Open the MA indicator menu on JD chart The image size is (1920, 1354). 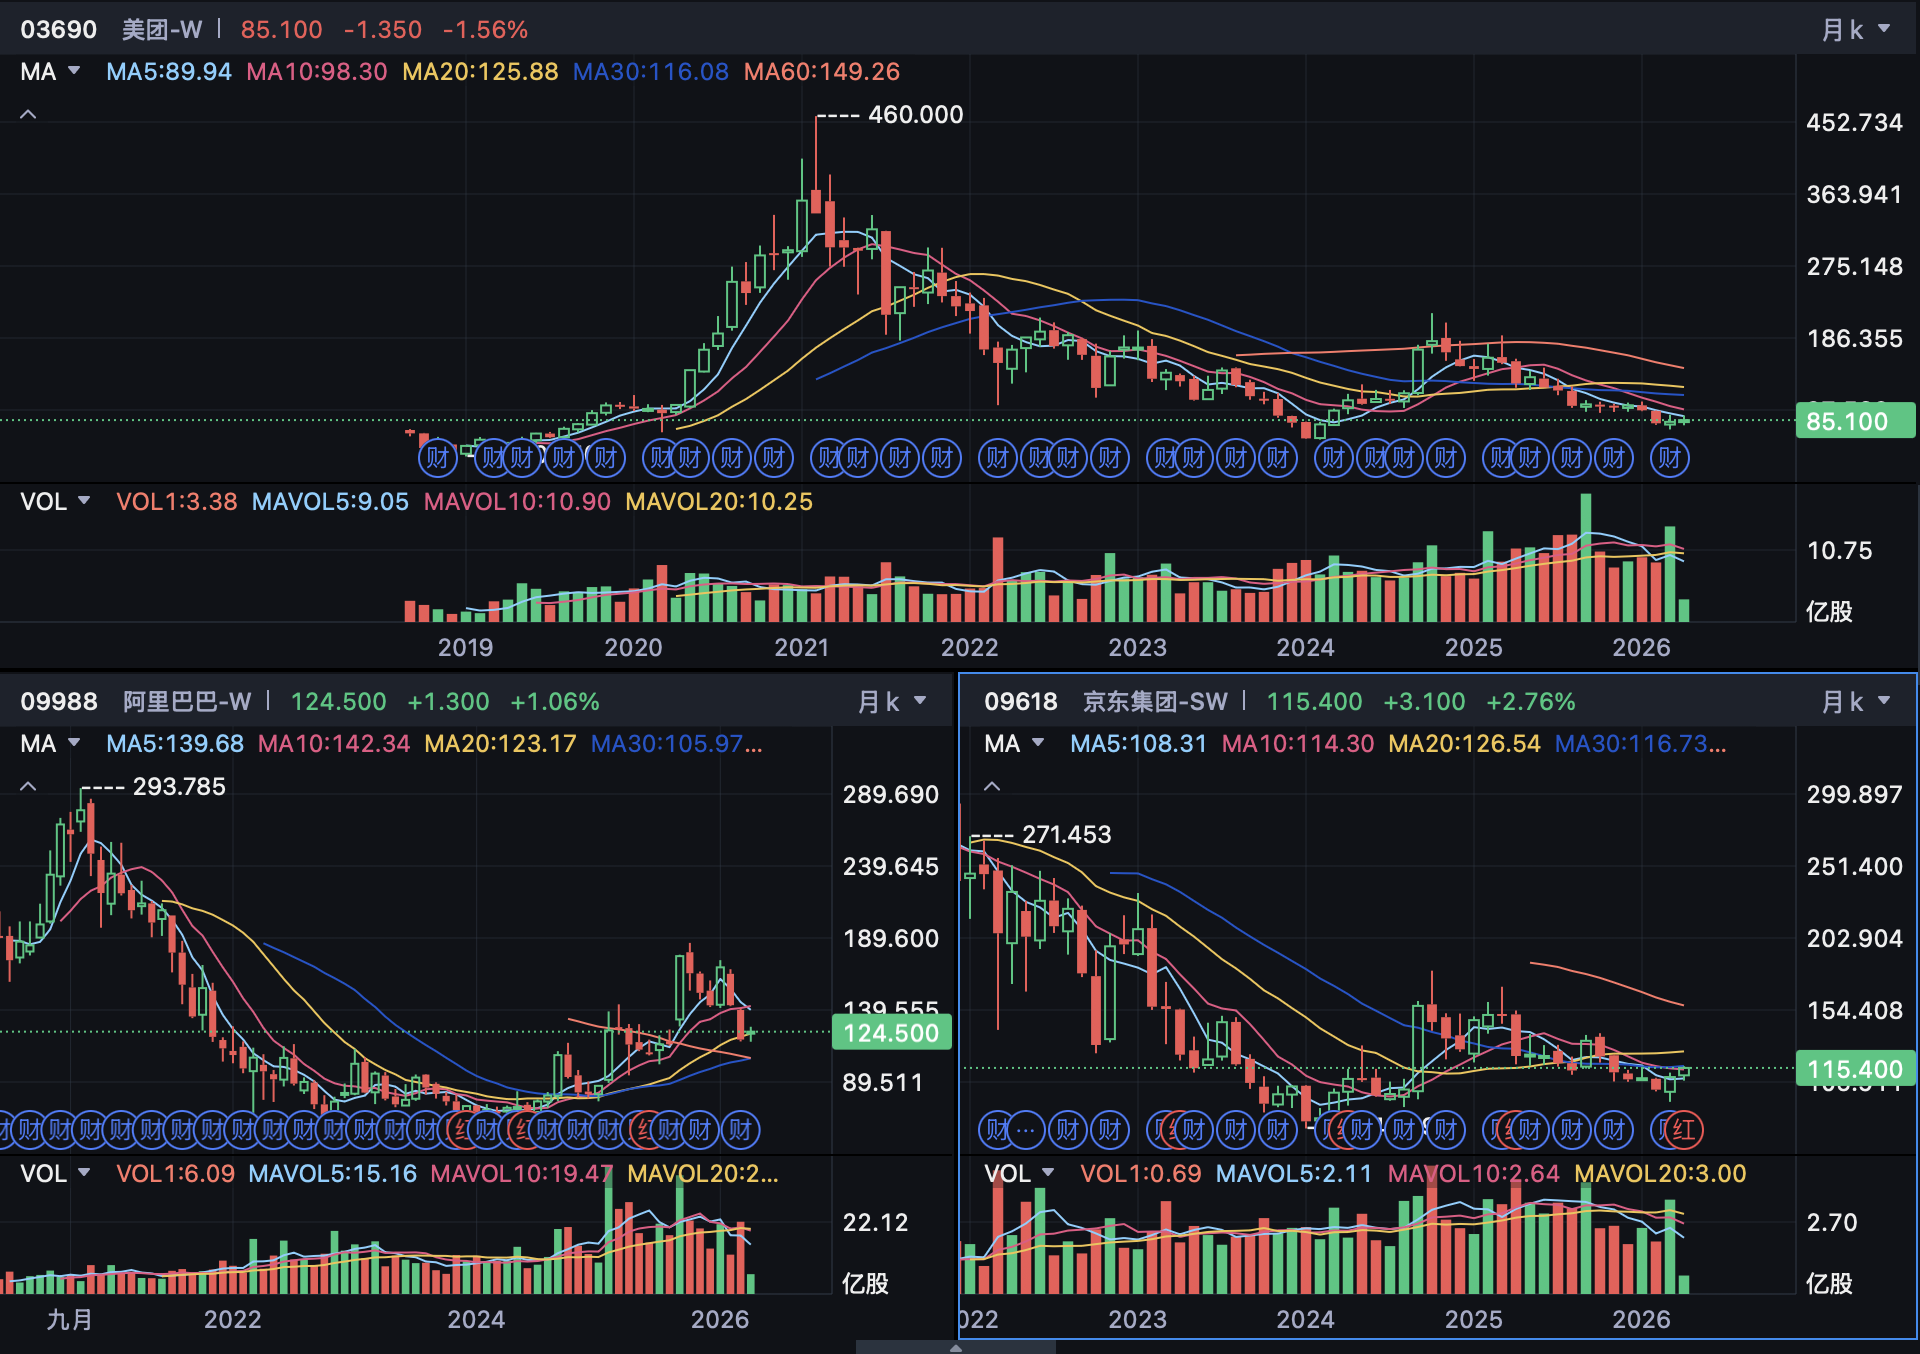coord(1014,744)
